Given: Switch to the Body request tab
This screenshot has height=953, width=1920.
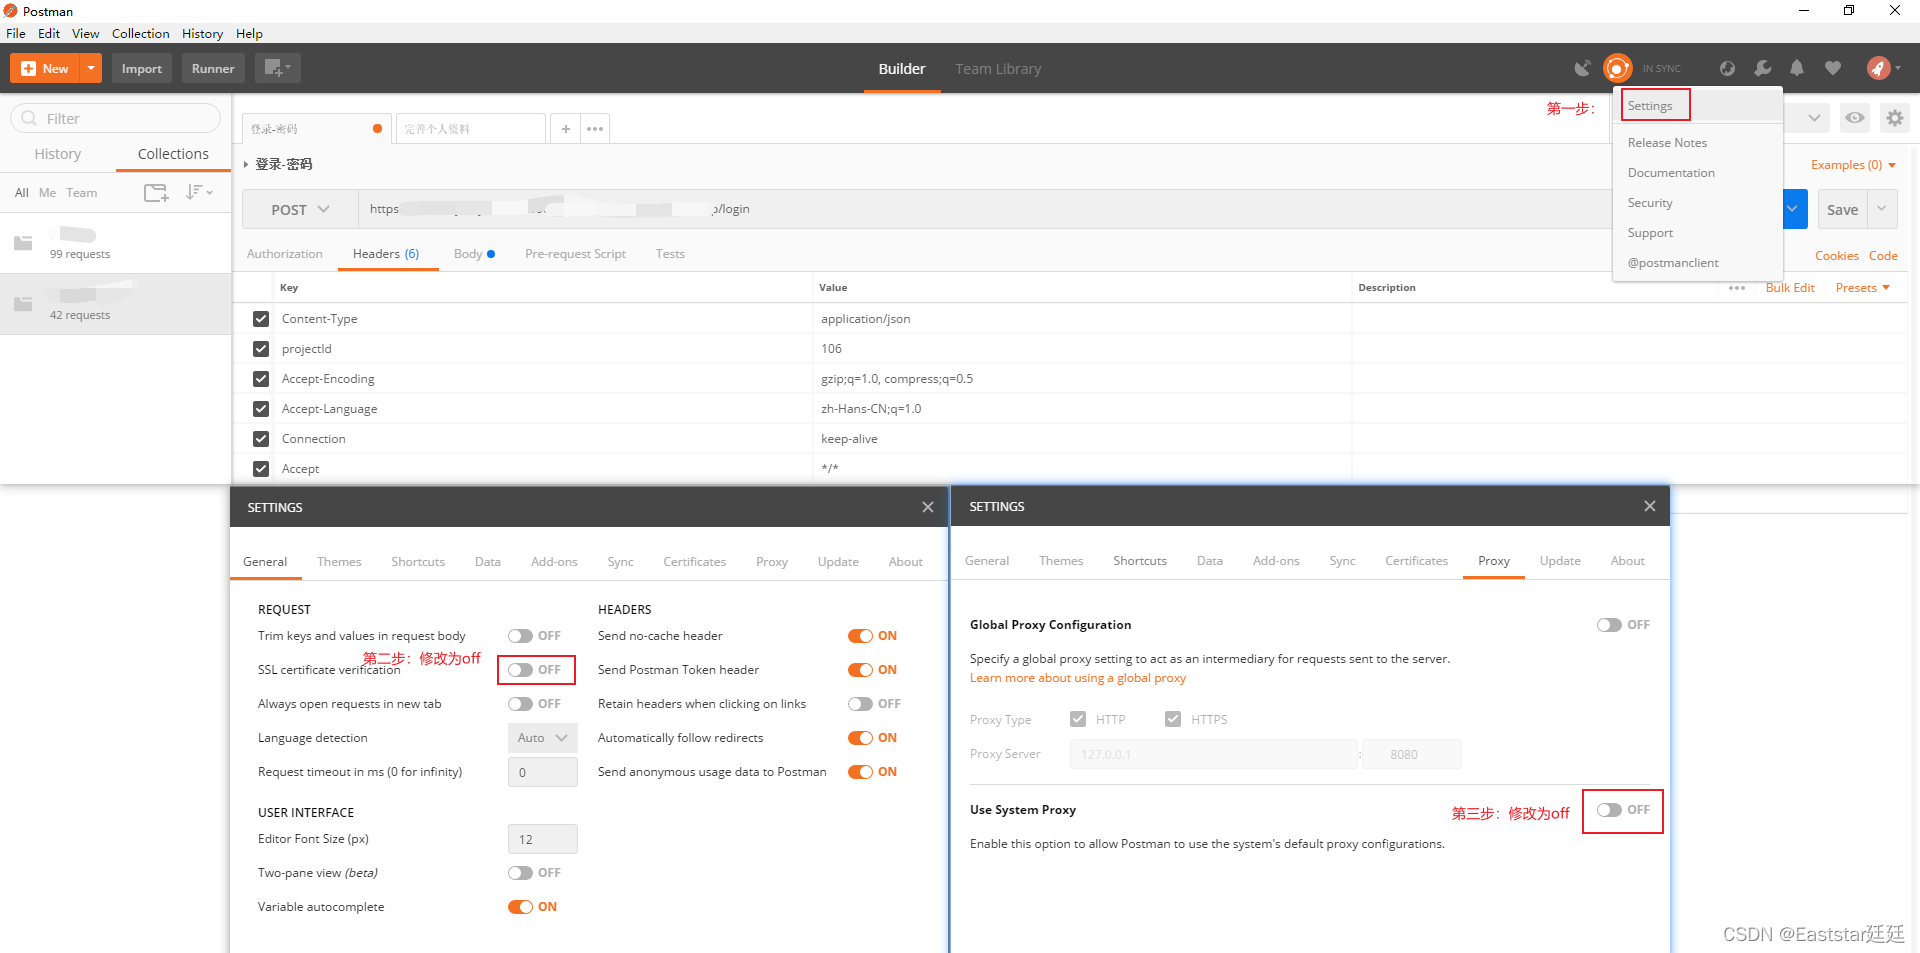Looking at the screenshot, I should [474, 254].
